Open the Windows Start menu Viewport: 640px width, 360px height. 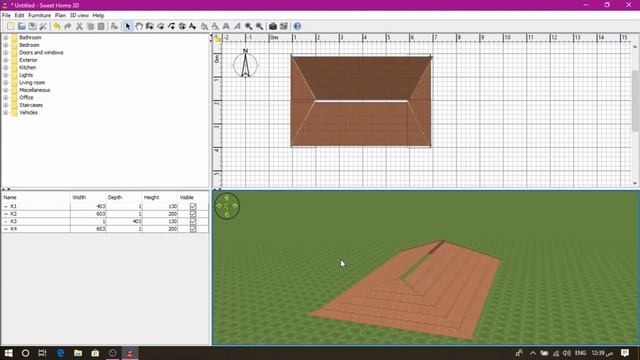pyautogui.click(x=8, y=353)
